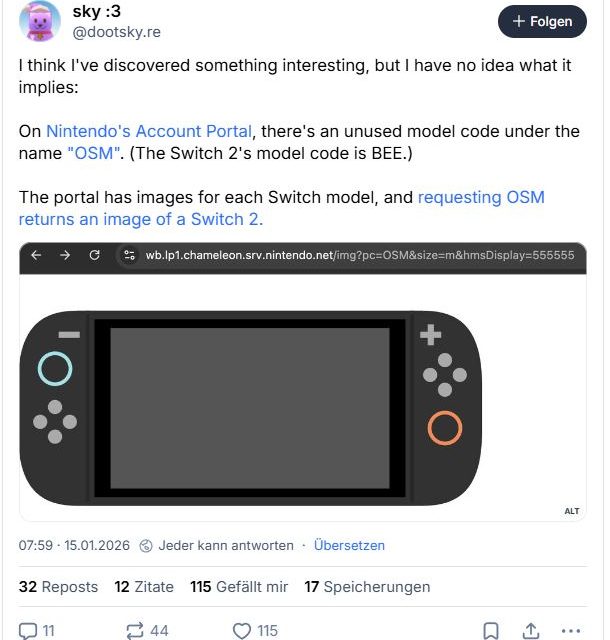Image resolution: width=610 pixels, height=640 pixels.
Task: Like the post with heart icon
Action: tap(242, 630)
